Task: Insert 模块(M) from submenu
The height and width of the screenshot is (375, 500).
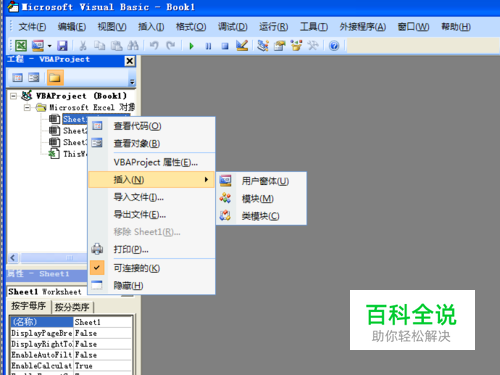Action: click(261, 199)
